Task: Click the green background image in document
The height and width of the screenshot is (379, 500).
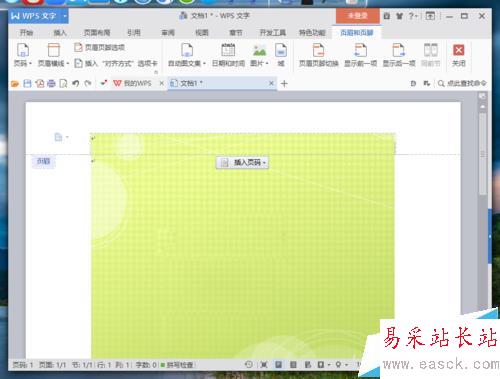Action: tap(243, 247)
